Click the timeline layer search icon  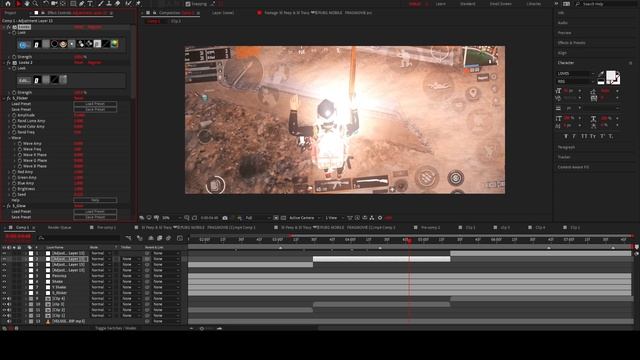[x=41, y=237]
